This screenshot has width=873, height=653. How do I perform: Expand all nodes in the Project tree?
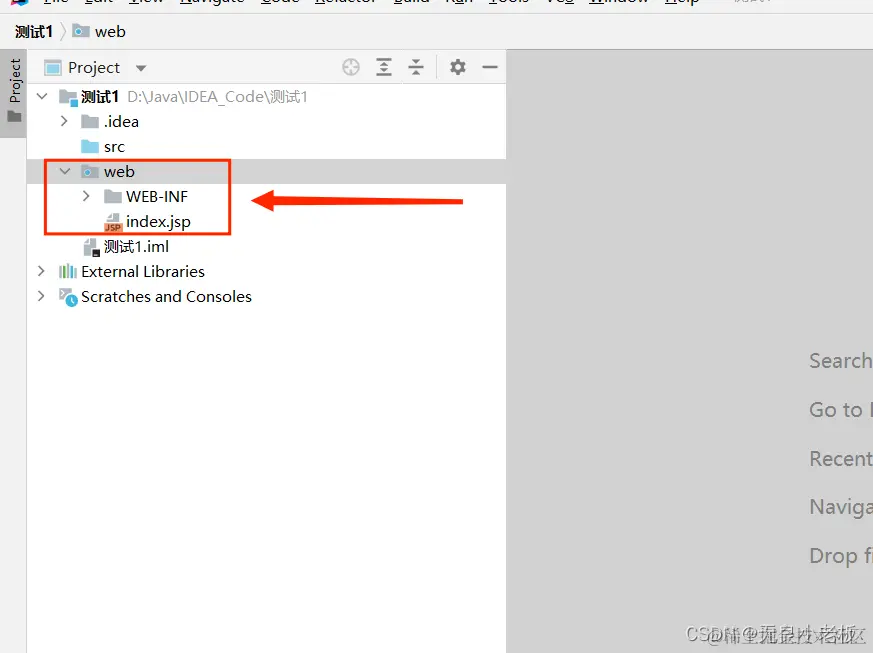(384, 67)
